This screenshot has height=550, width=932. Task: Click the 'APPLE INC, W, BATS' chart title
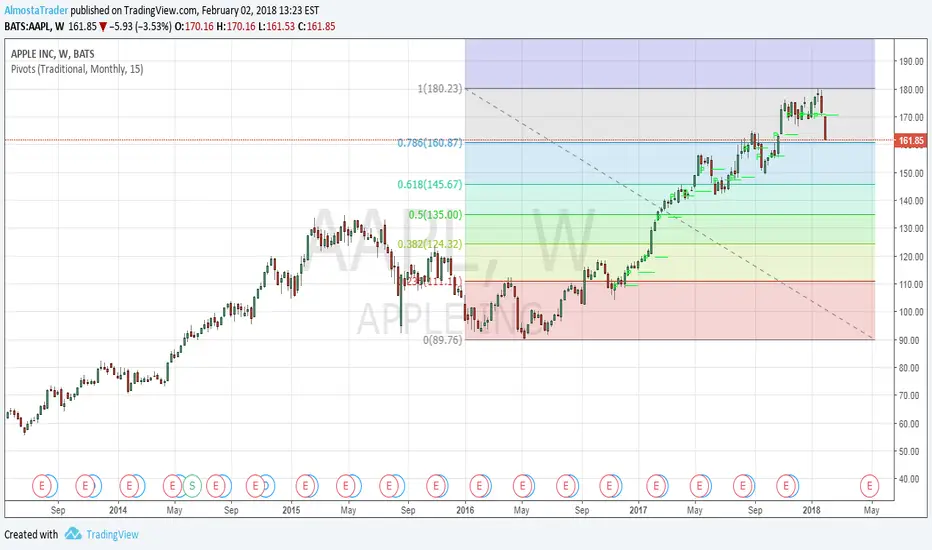click(52, 54)
